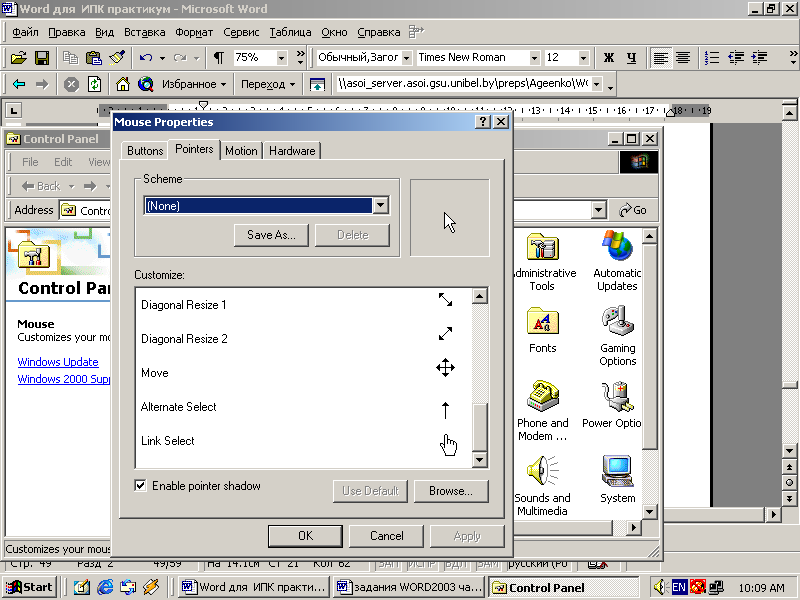The height and width of the screenshot is (600, 800).
Task: Open Gaming Options in Control Panel
Action: [x=617, y=336]
